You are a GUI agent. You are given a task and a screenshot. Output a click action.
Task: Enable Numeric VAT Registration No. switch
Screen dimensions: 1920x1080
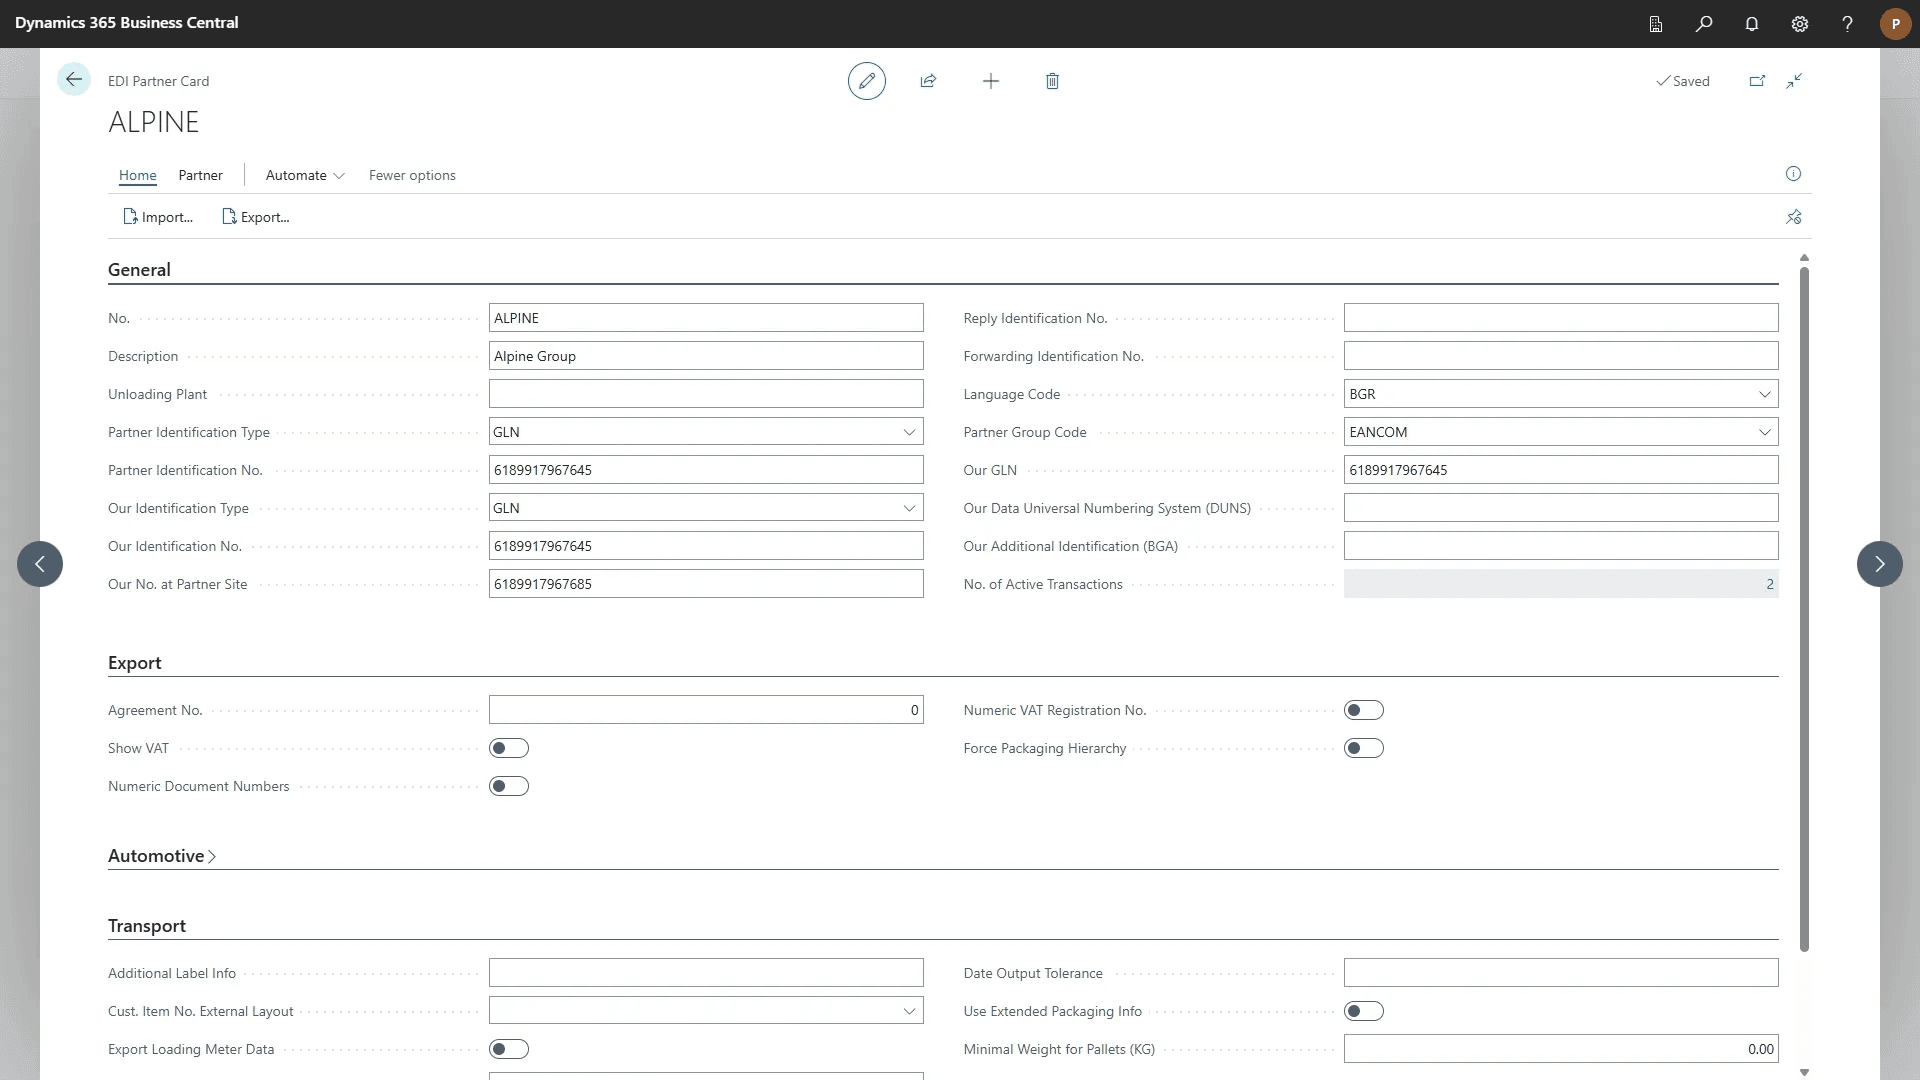point(1364,710)
